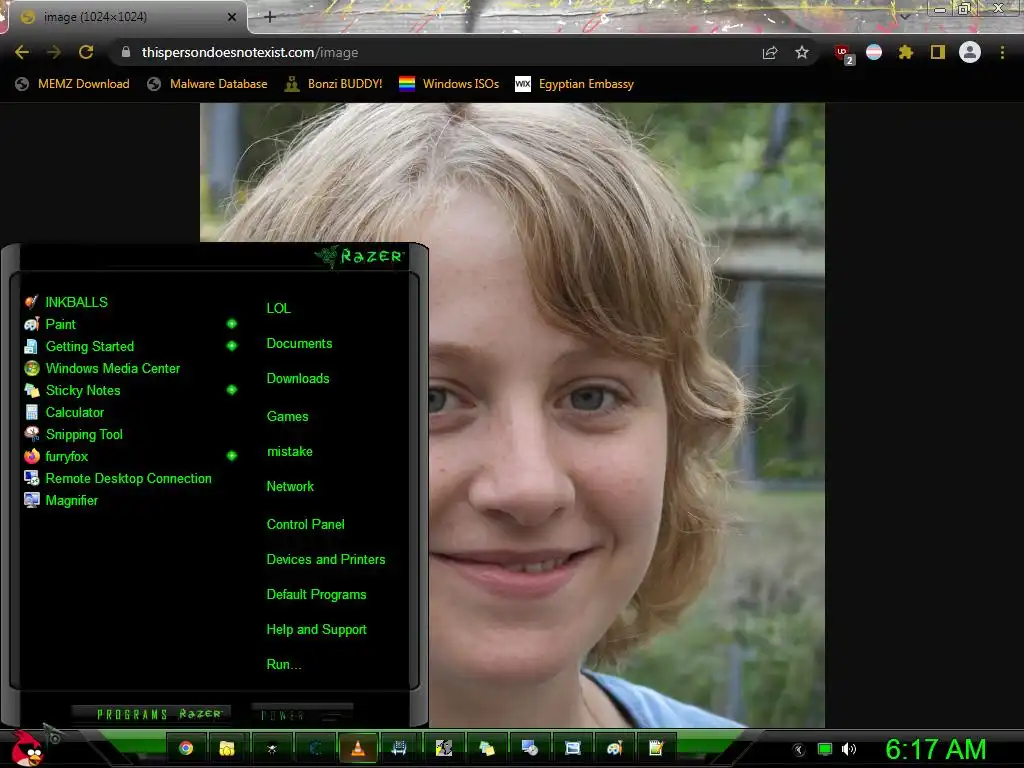Go forward using the browser forward arrow
1024x768 pixels.
[x=54, y=52]
